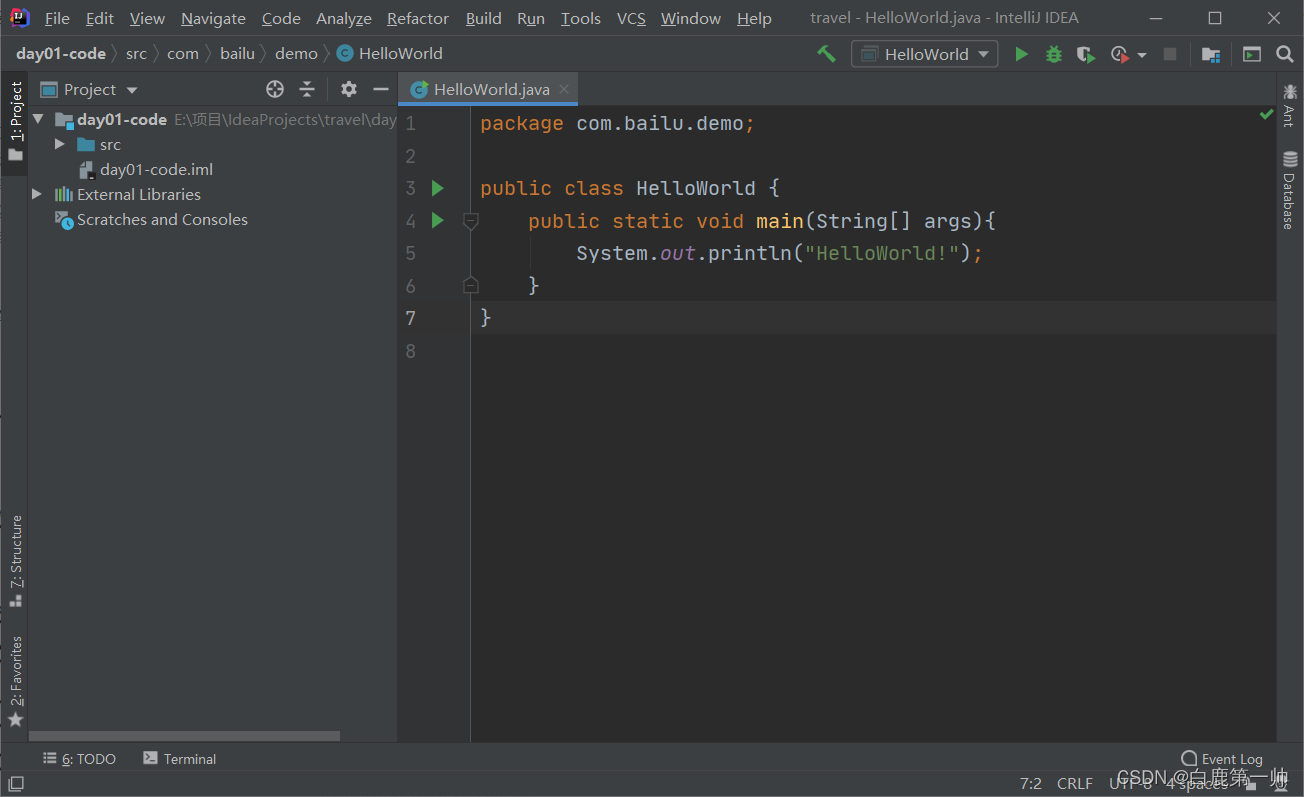
Task: Run with Coverage shield icon
Action: pyautogui.click(x=1086, y=54)
